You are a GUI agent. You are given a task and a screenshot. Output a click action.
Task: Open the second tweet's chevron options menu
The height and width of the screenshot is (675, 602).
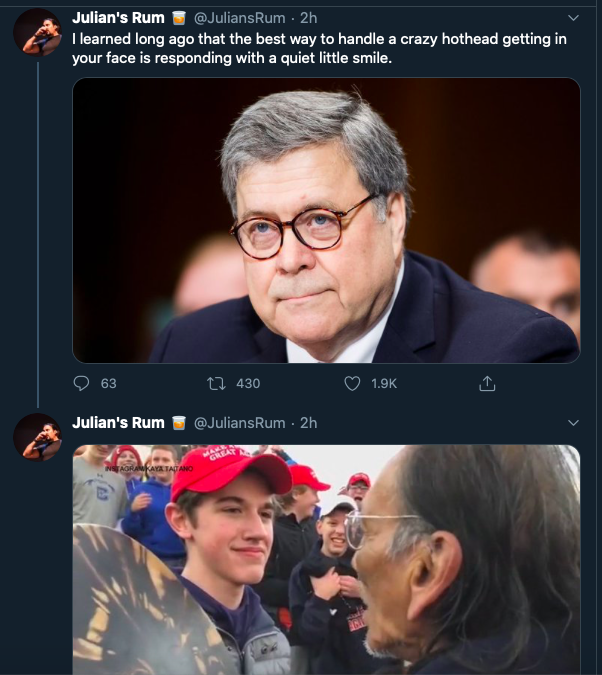pyautogui.click(x=573, y=423)
